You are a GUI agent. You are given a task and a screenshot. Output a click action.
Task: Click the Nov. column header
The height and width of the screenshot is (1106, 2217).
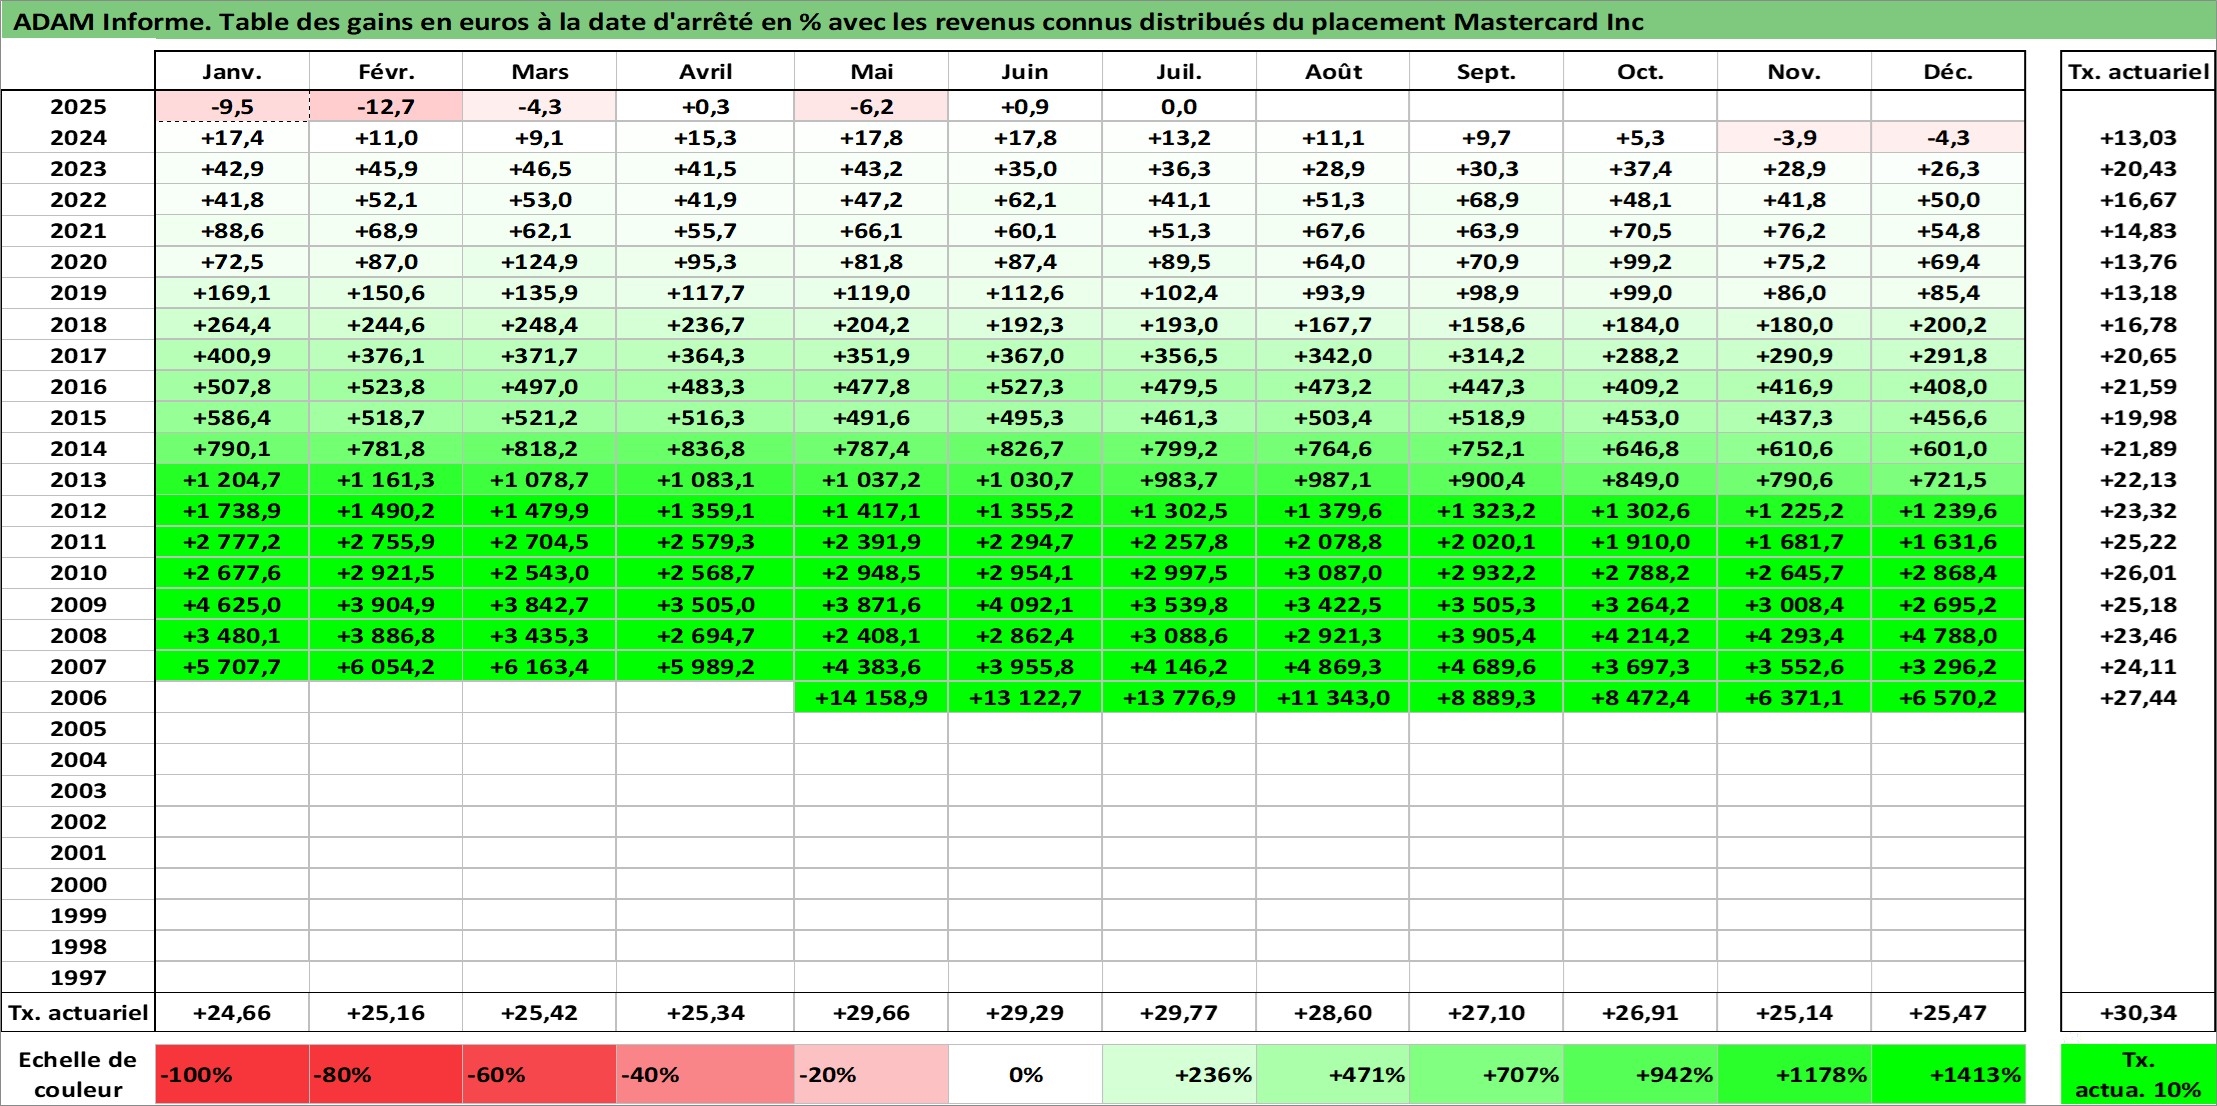(x=1795, y=71)
